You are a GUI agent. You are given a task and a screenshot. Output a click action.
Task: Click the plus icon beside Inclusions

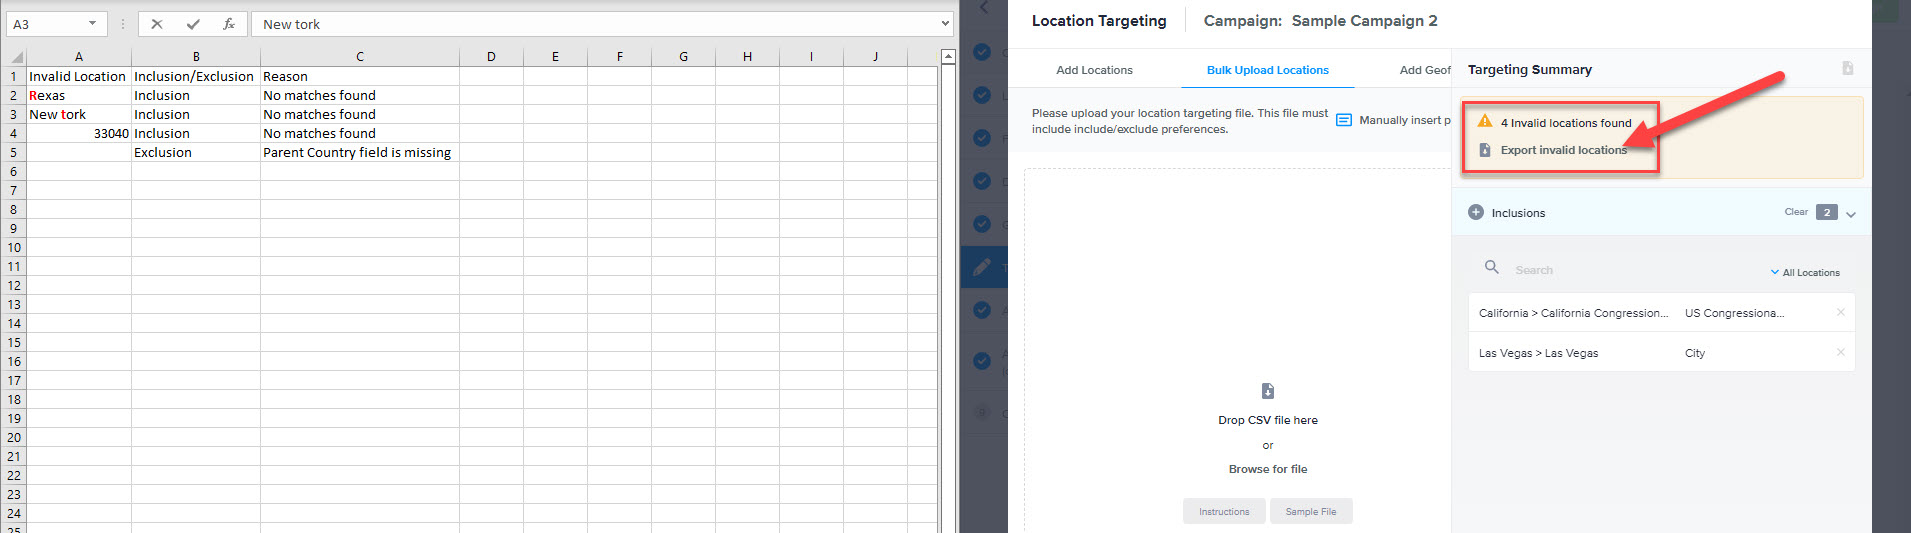(x=1476, y=212)
